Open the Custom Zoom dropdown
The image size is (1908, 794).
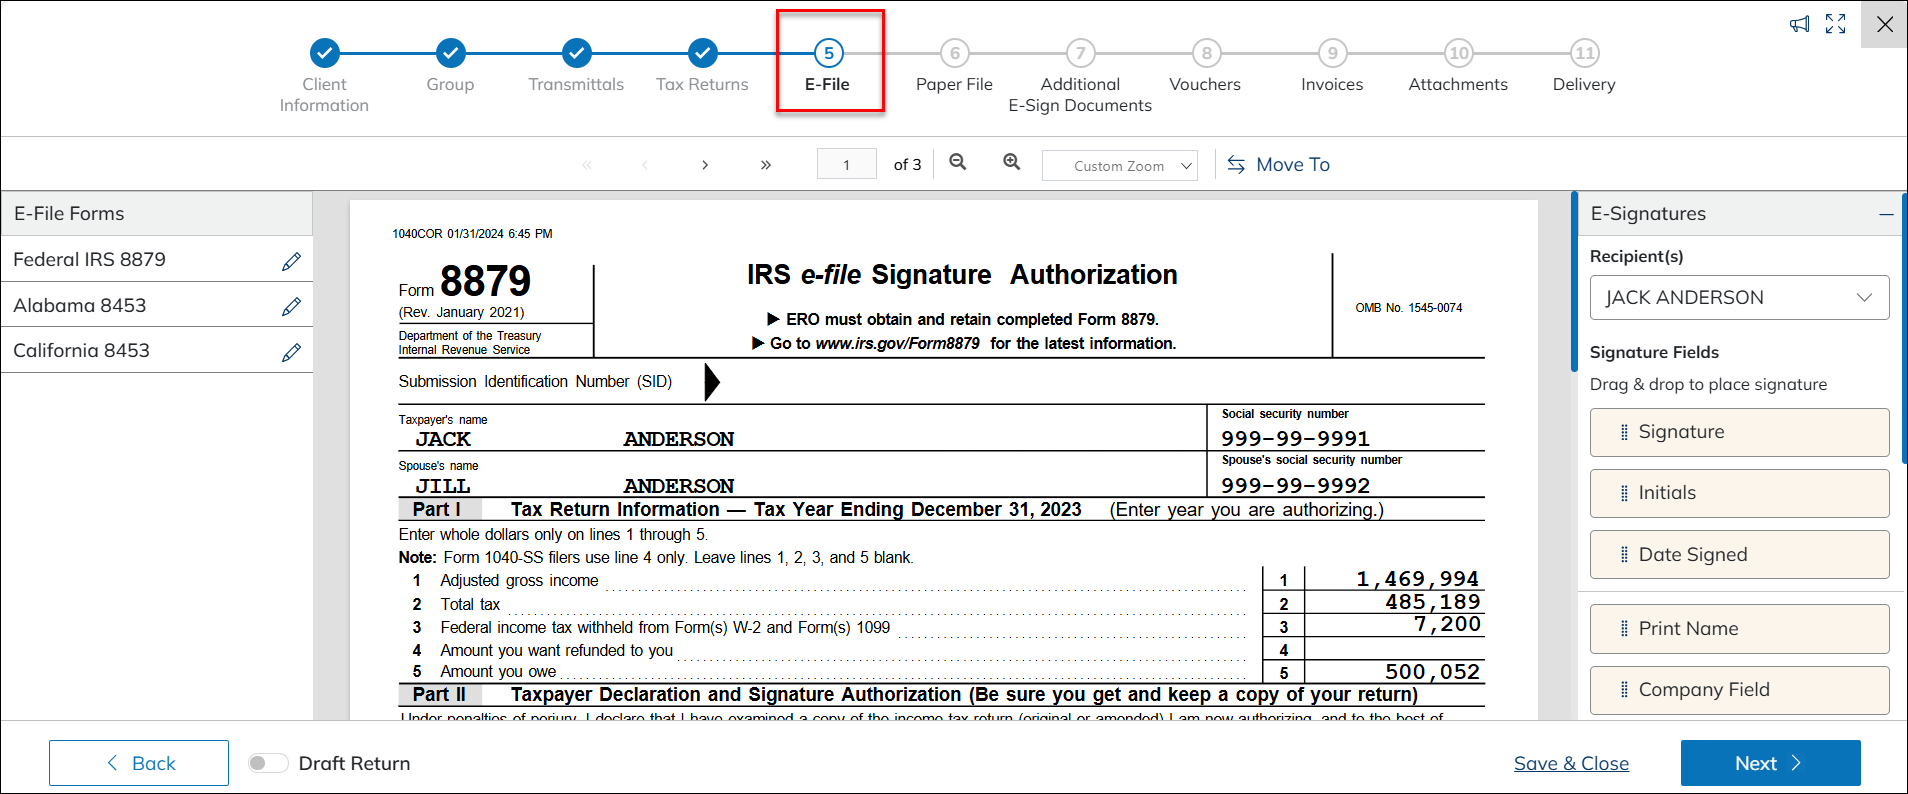pos(1119,166)
